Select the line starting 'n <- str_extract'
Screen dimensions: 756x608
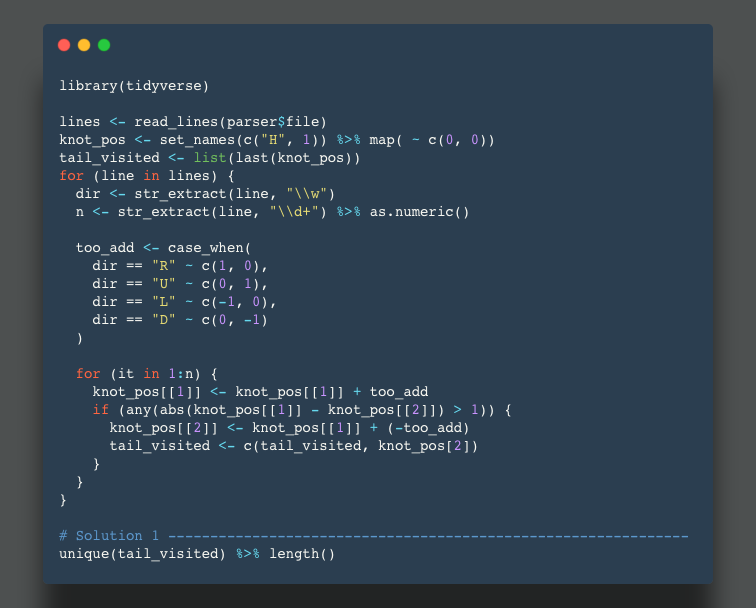pyautogui.click(x=272, y=212)
